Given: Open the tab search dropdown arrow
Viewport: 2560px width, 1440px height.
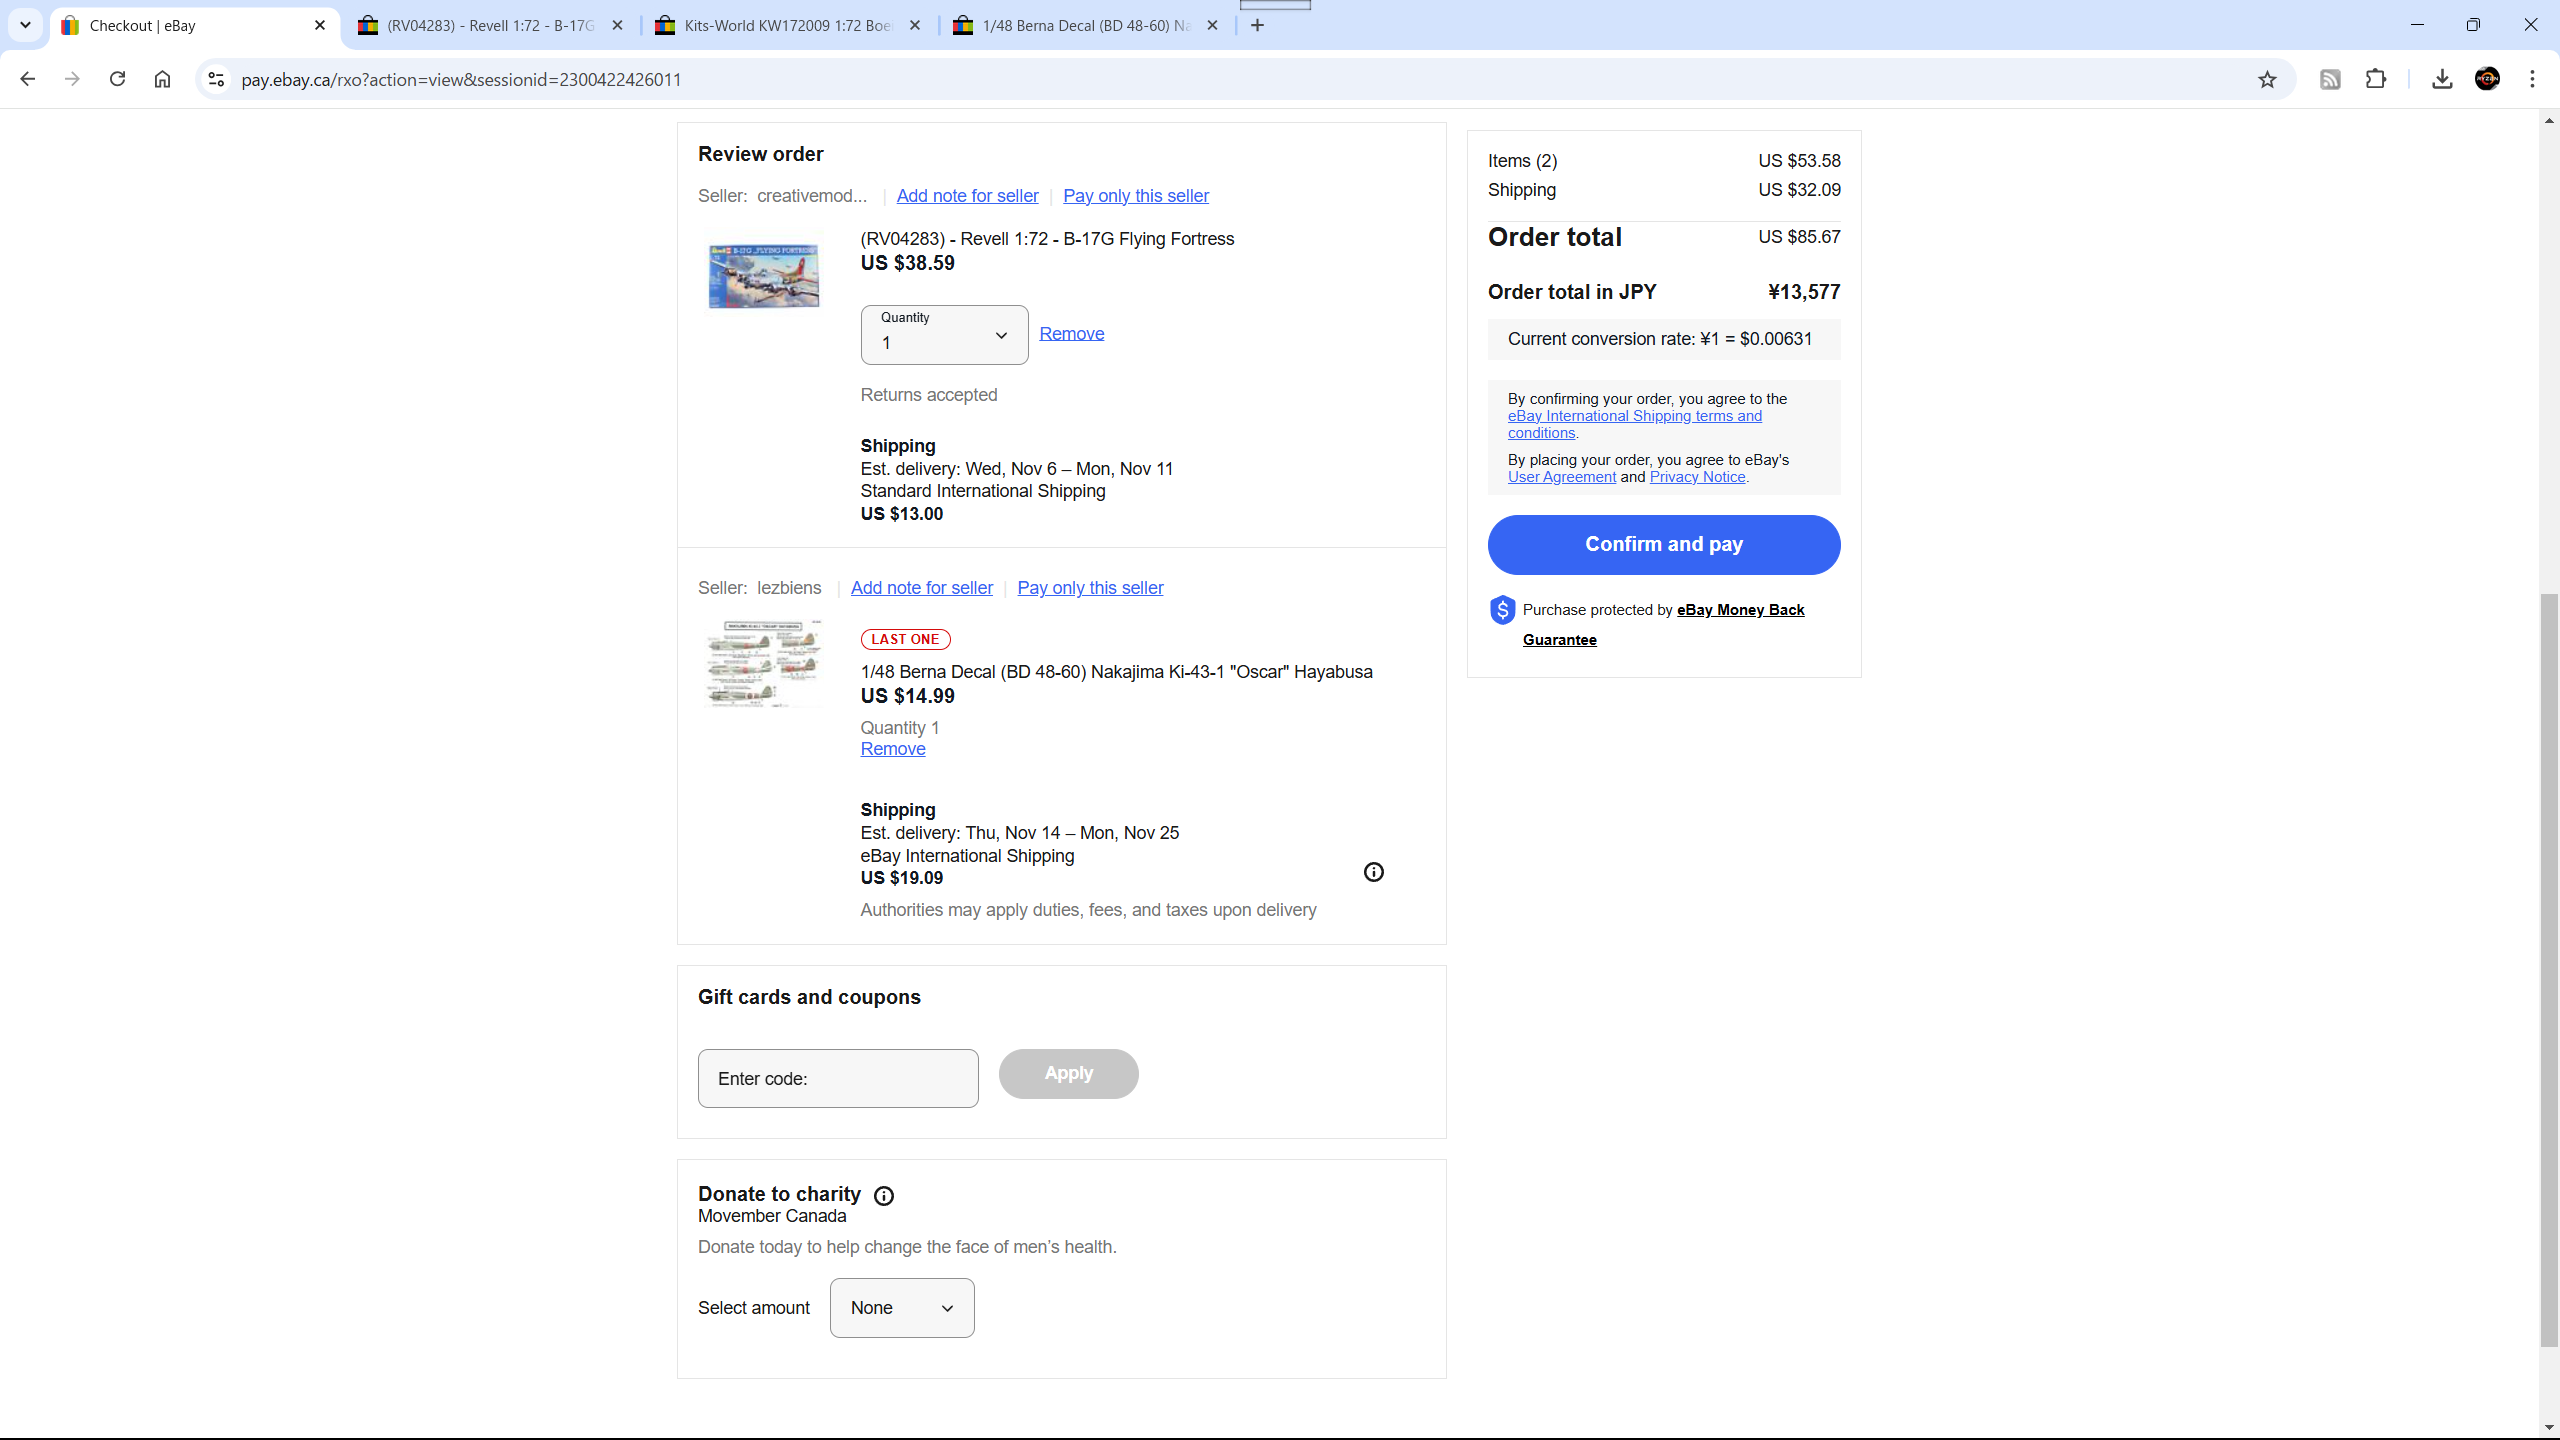Looking at the screenshot, I should [x=25, y=26].
